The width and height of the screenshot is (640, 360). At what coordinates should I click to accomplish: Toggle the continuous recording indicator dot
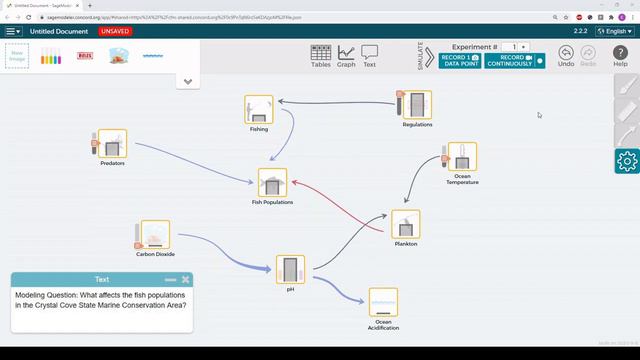(540, 61)
